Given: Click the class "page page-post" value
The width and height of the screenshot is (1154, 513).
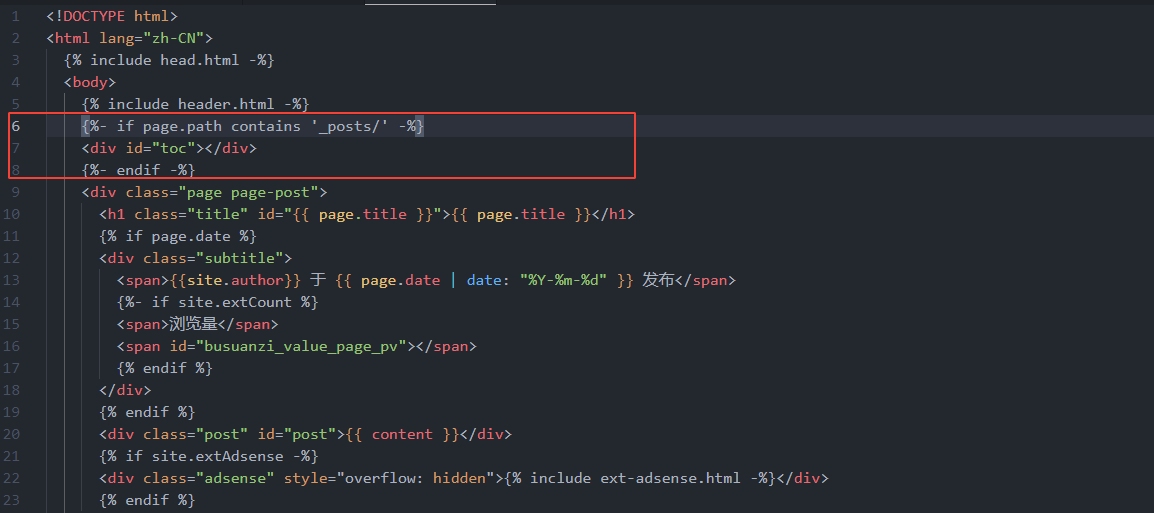Looking at the screenshot, I should click(252, 193).
